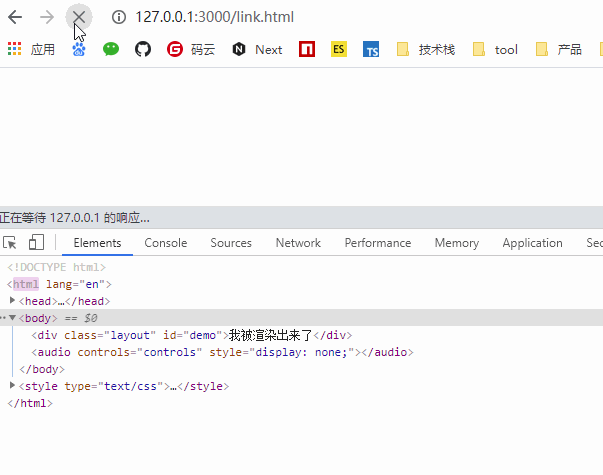Click the 正在等待 127.0.0.1 的响应 status text
This screenshot has height=475, width=603.
[75, 218]
